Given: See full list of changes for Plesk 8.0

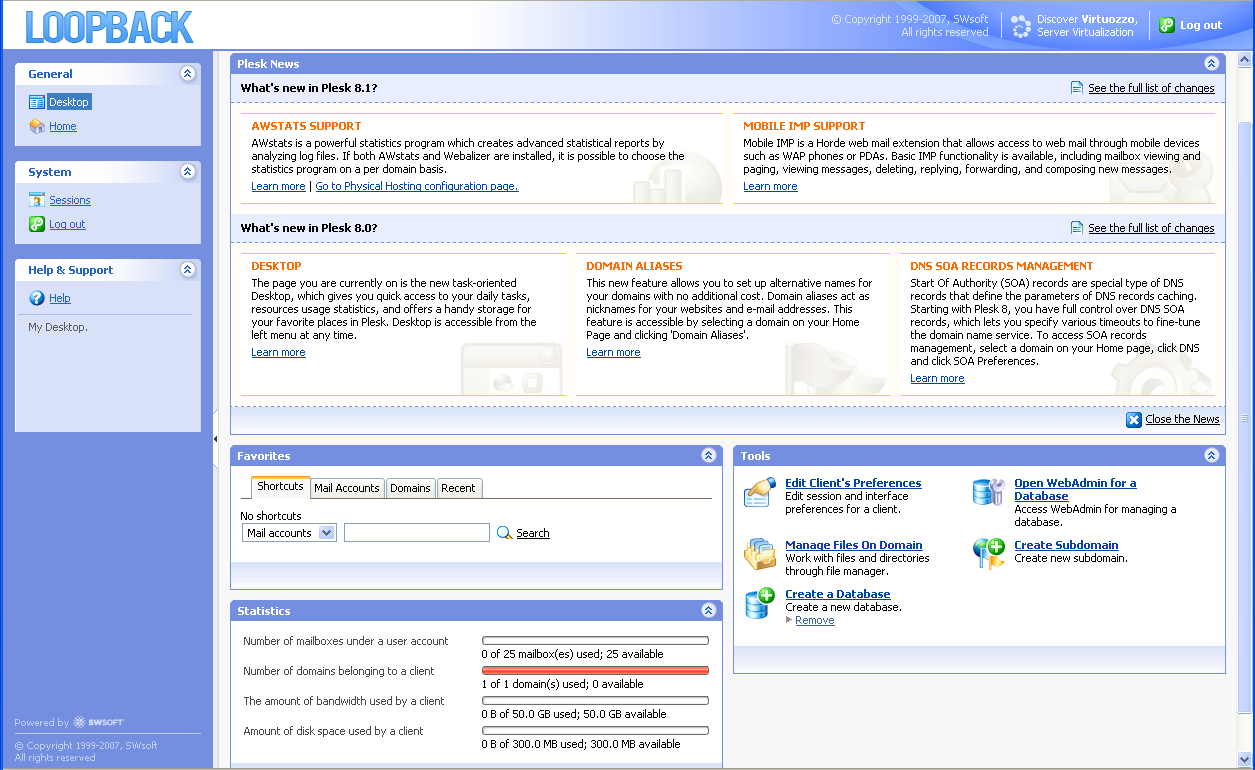Looking at the screenshot, I should pyautogui.click(x=1151, y=228).
